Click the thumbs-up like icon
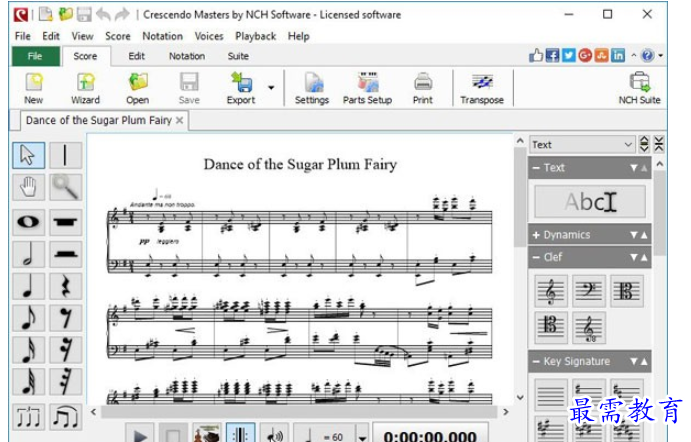The width and height of the screenshot is (691, 442). click(x=536, y=56)
